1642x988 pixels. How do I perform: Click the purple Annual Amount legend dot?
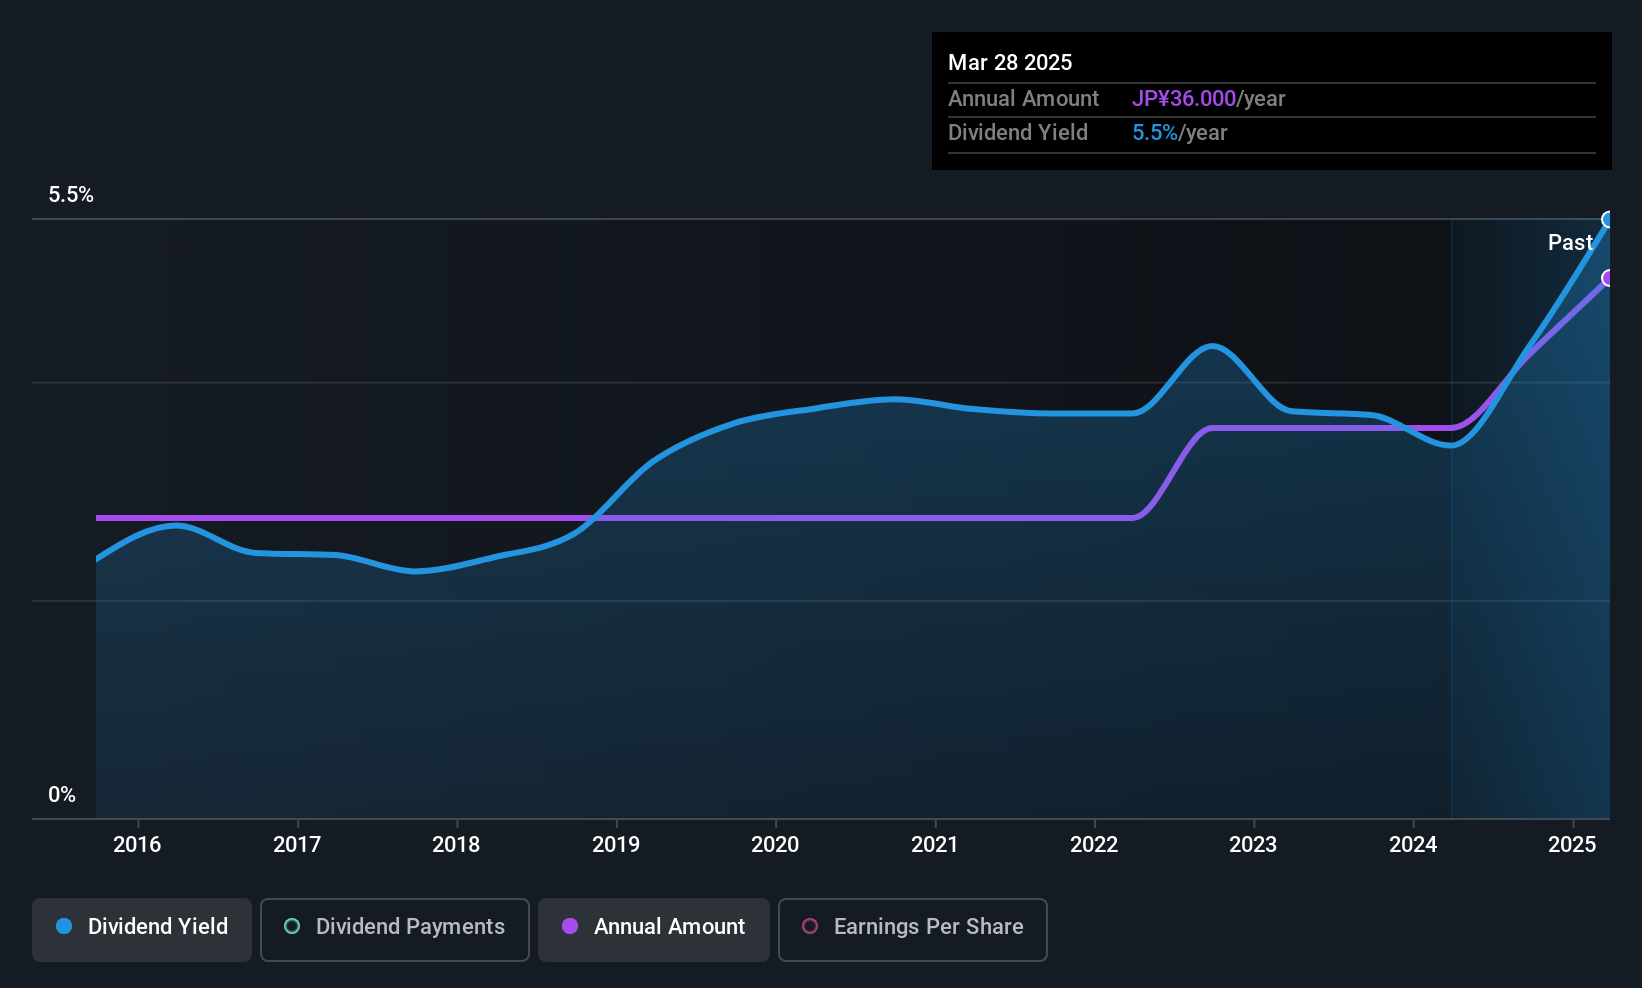click(x=570, y=926)
